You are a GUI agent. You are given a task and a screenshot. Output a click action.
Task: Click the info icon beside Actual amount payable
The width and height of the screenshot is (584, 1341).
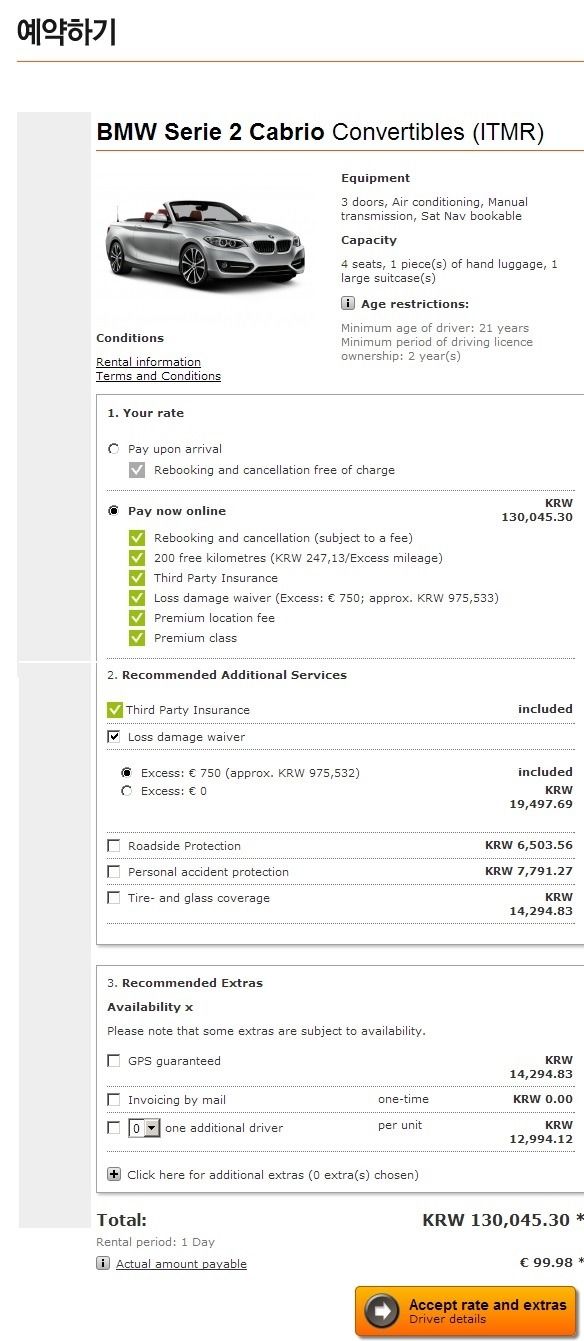click(103, 1263)
